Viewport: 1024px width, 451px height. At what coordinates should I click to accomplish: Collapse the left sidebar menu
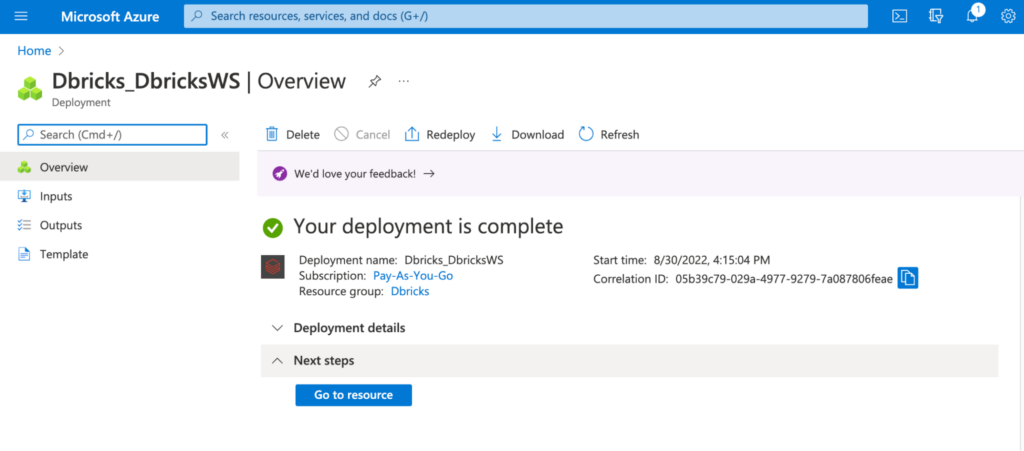click(x=225, y=135)
